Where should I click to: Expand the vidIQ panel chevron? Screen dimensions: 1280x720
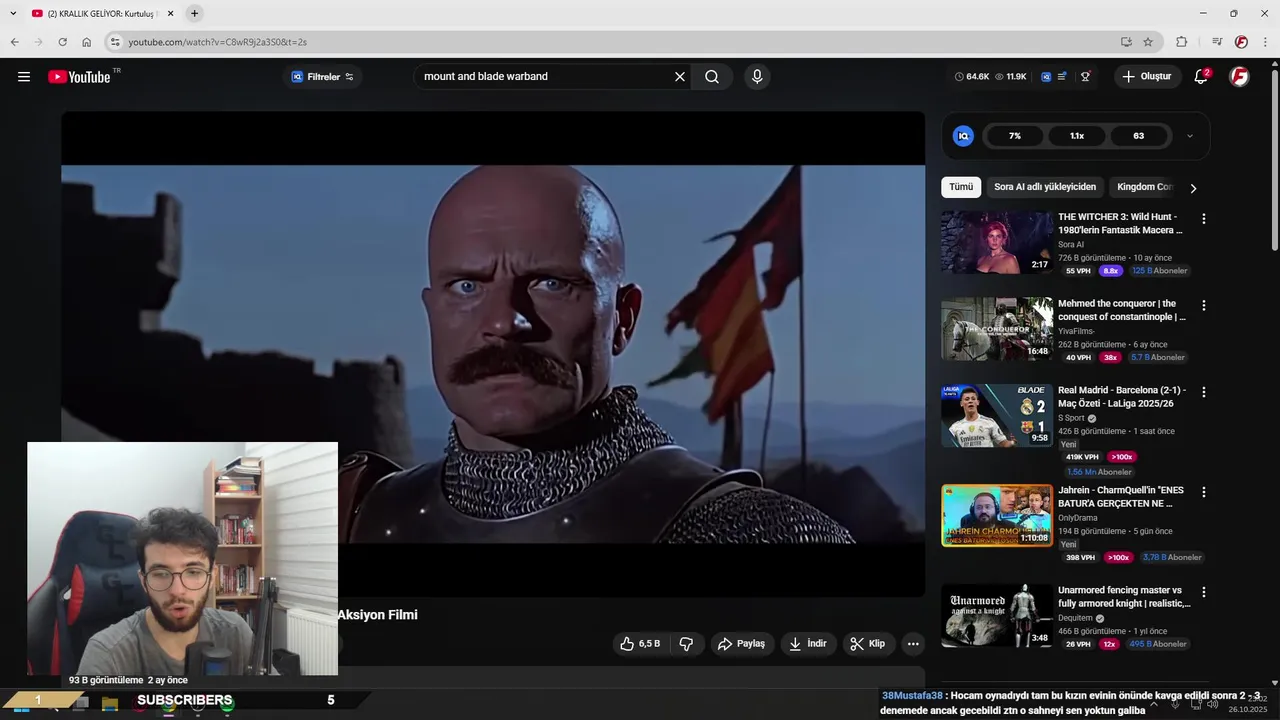pos(1190,136)
